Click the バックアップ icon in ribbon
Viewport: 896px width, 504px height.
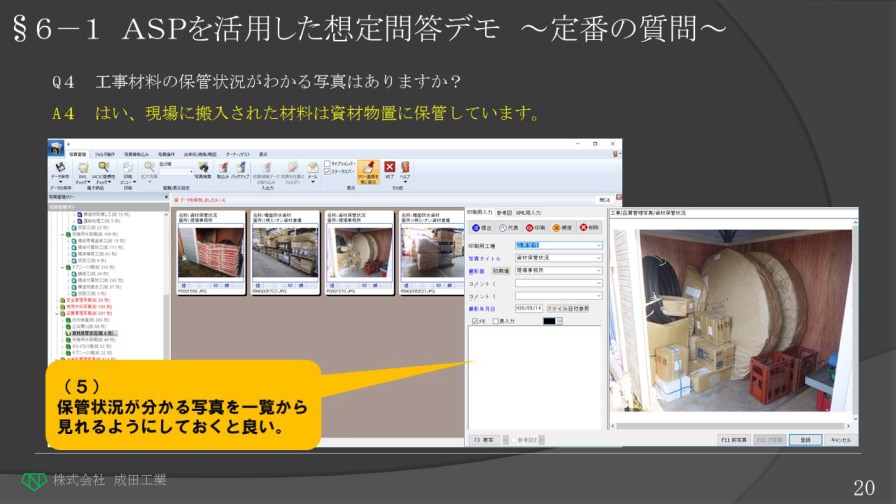click(240, 167)
